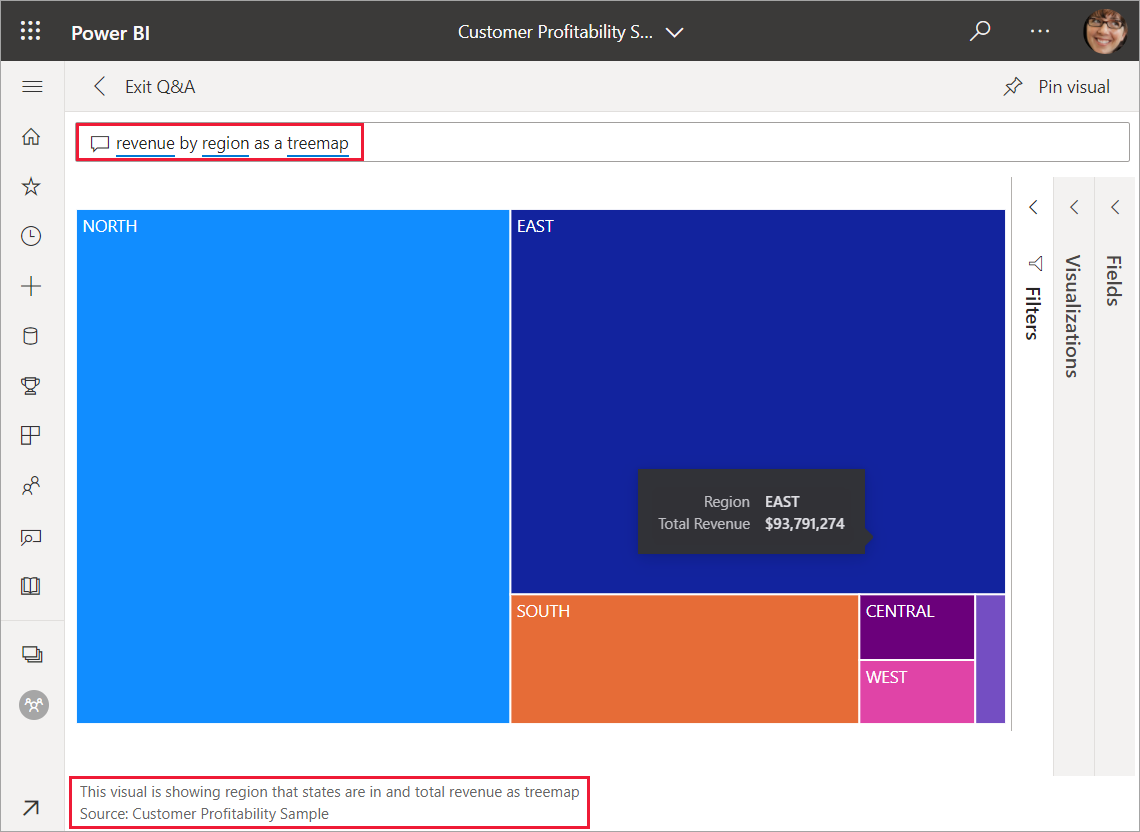Open the app launcher grid icon

(31, 31)
